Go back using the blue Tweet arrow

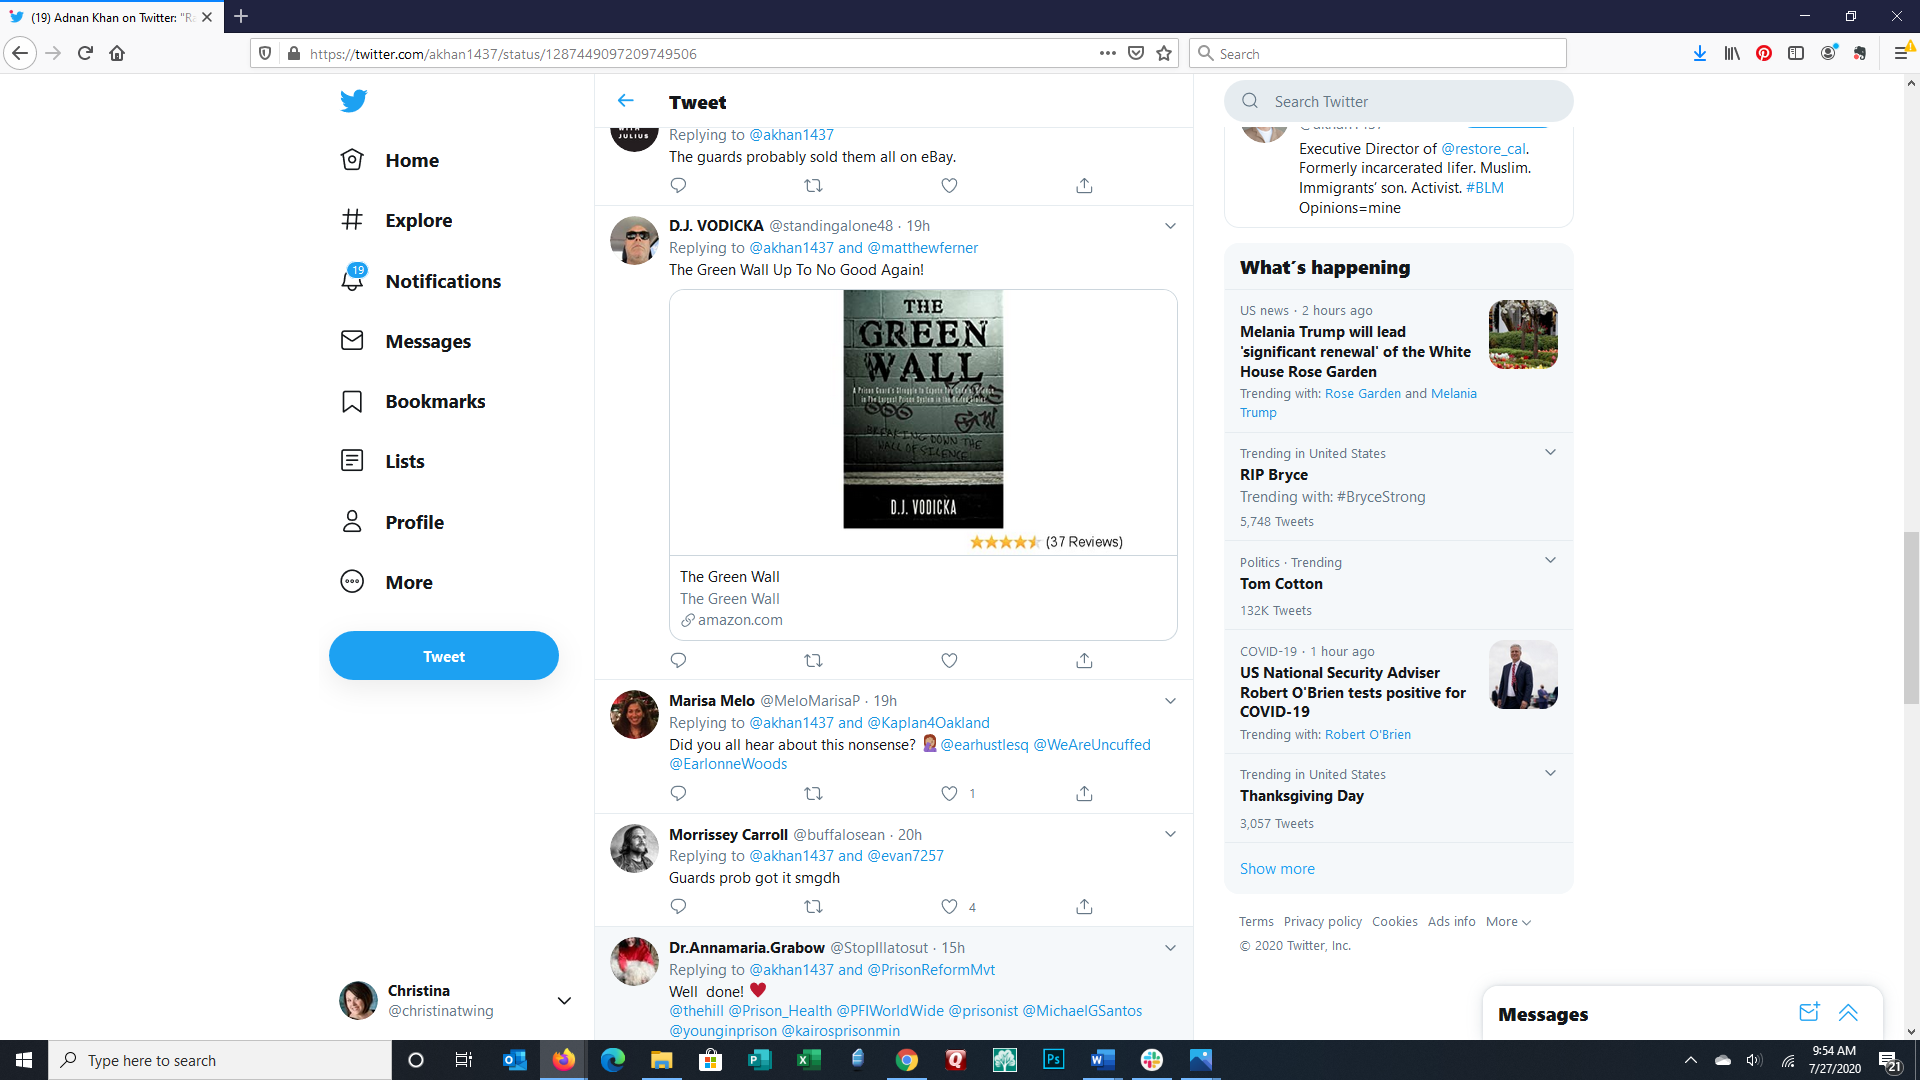[626, 101]
